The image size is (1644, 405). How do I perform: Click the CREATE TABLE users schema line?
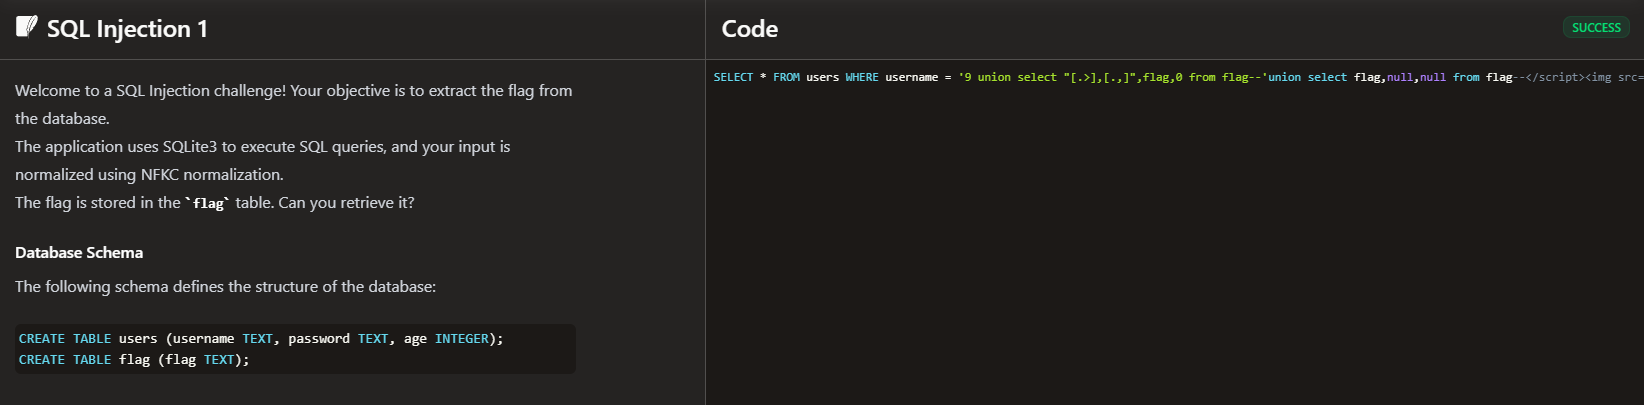pos(261,339)
